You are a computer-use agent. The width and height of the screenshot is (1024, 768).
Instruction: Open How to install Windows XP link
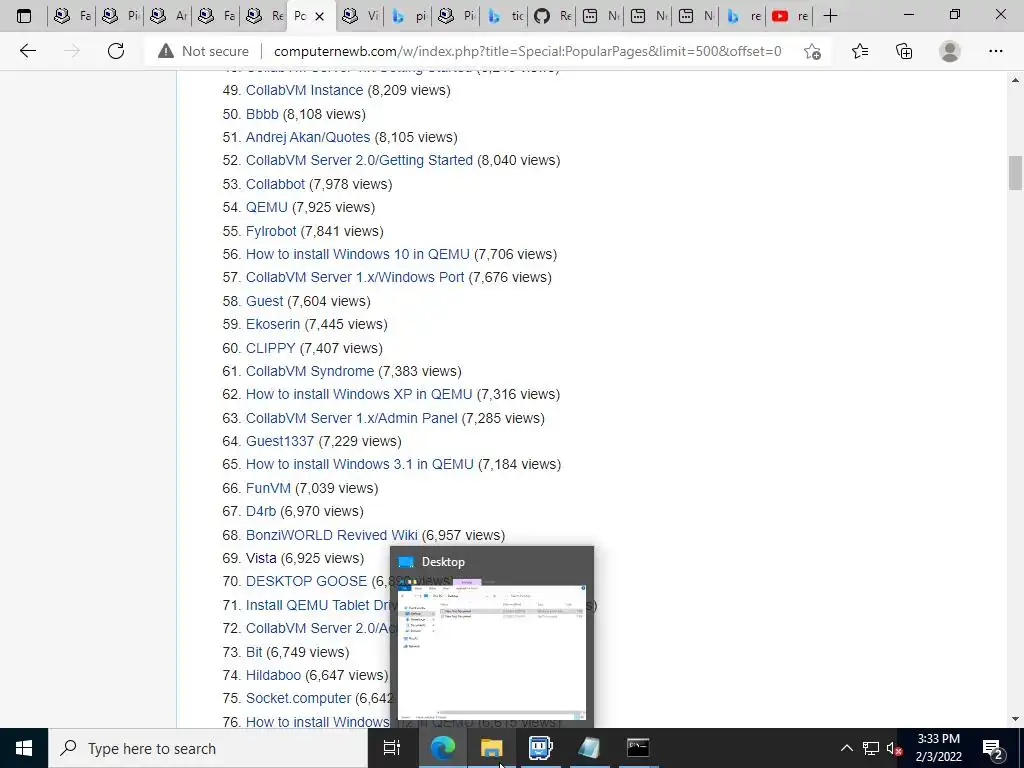[x=359, y=394]
